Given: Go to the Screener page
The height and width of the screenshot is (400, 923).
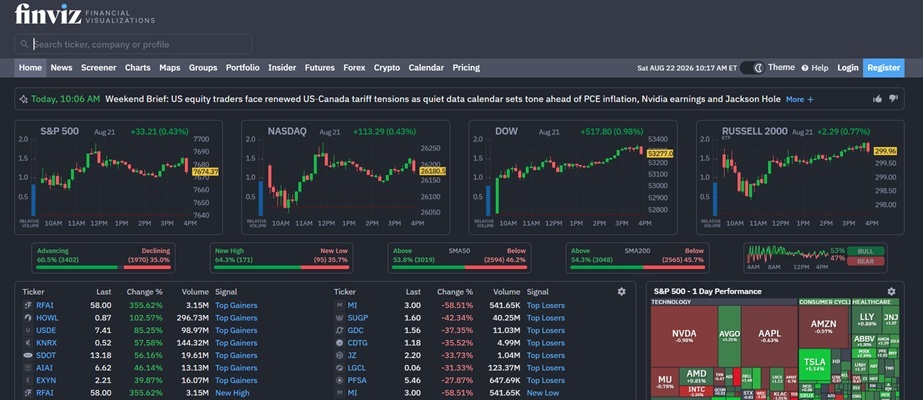Looking at the screenshot, I should pyautogui.click(x=98, y=68).
